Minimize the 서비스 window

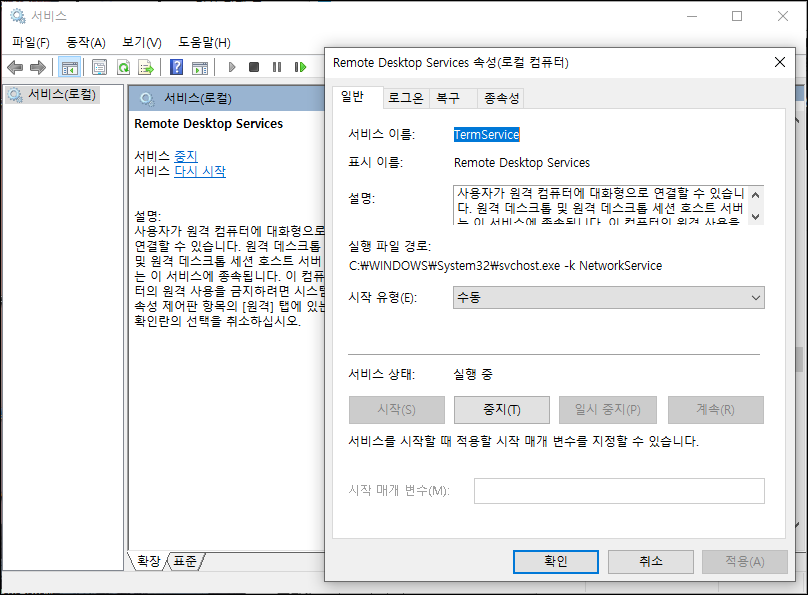692,16
